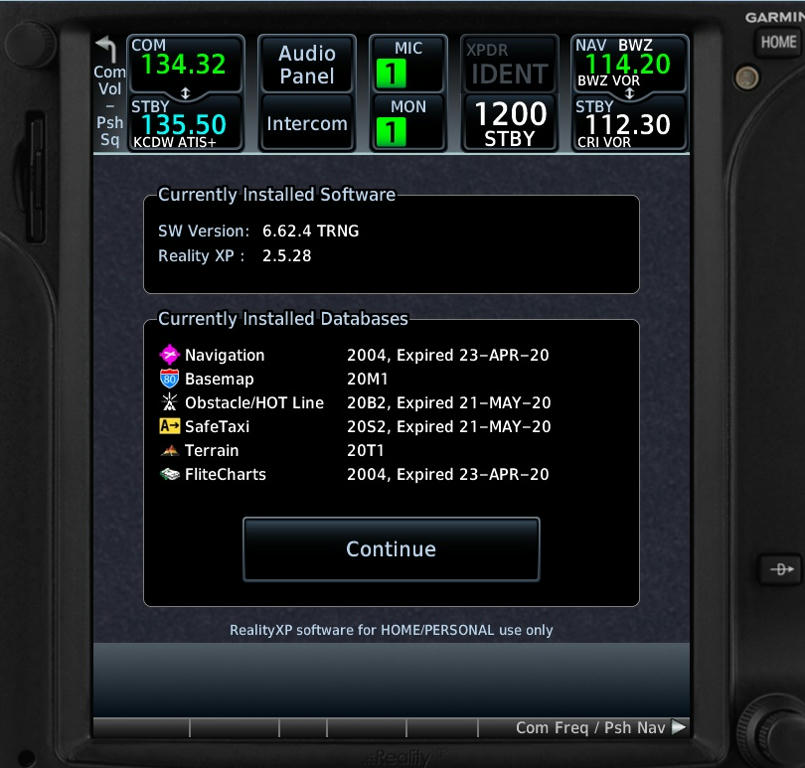The width and height of the screenshot is (805, 768).
Task: Click the RealityXP HOME/PERSONAL use notice
Action: coord(391,630)
